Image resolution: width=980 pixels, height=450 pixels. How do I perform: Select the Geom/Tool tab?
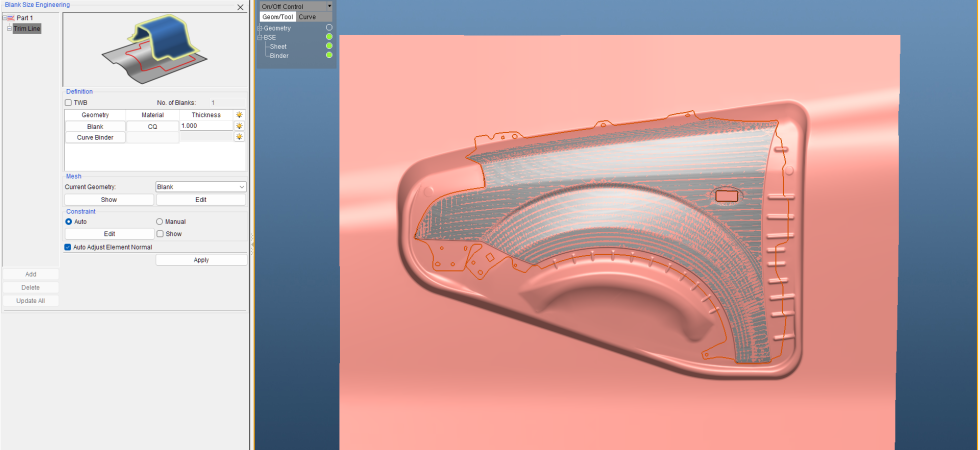point(278,17)
